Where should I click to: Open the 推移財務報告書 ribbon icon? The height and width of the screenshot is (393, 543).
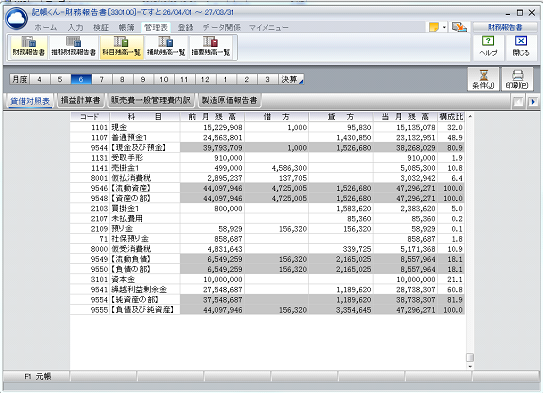73,47
